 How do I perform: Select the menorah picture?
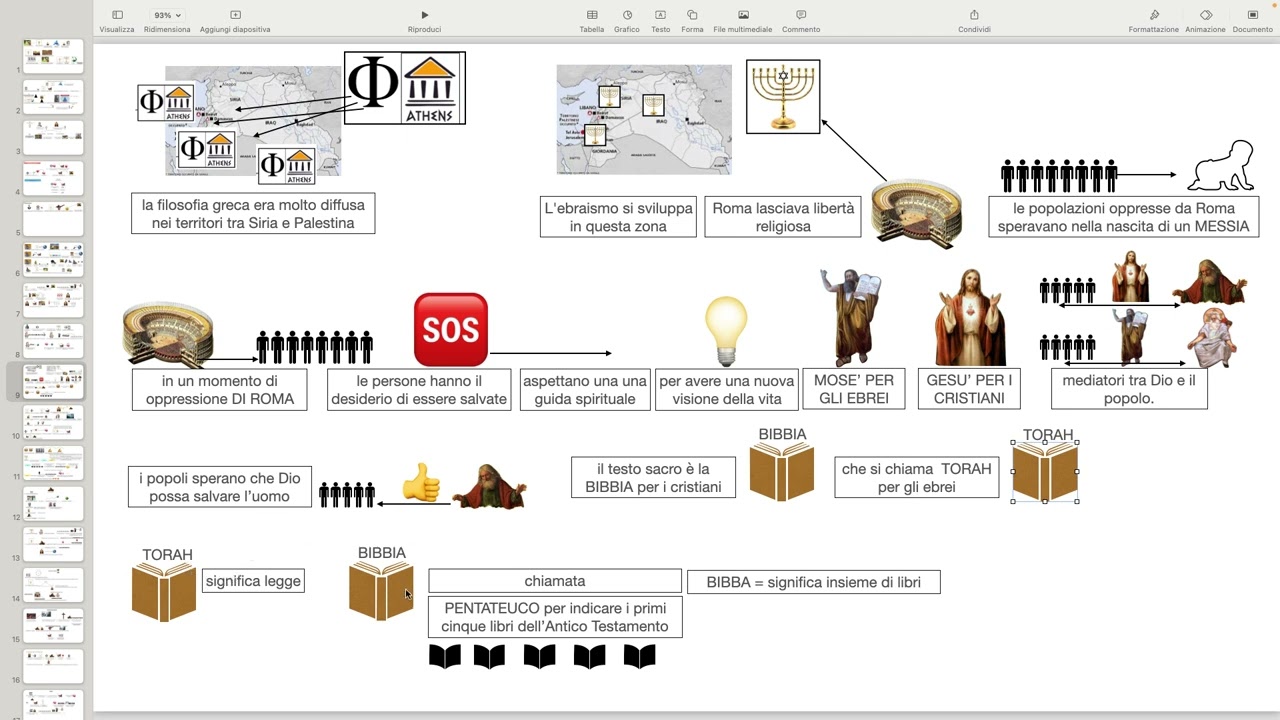[x=783, y=97]
